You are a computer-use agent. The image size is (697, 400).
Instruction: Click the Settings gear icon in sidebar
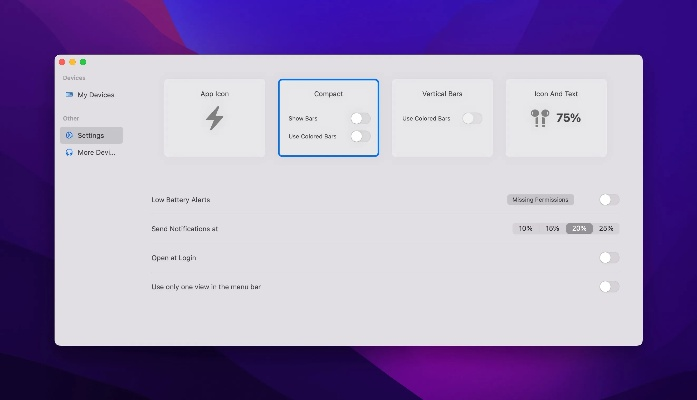[69, 135]
